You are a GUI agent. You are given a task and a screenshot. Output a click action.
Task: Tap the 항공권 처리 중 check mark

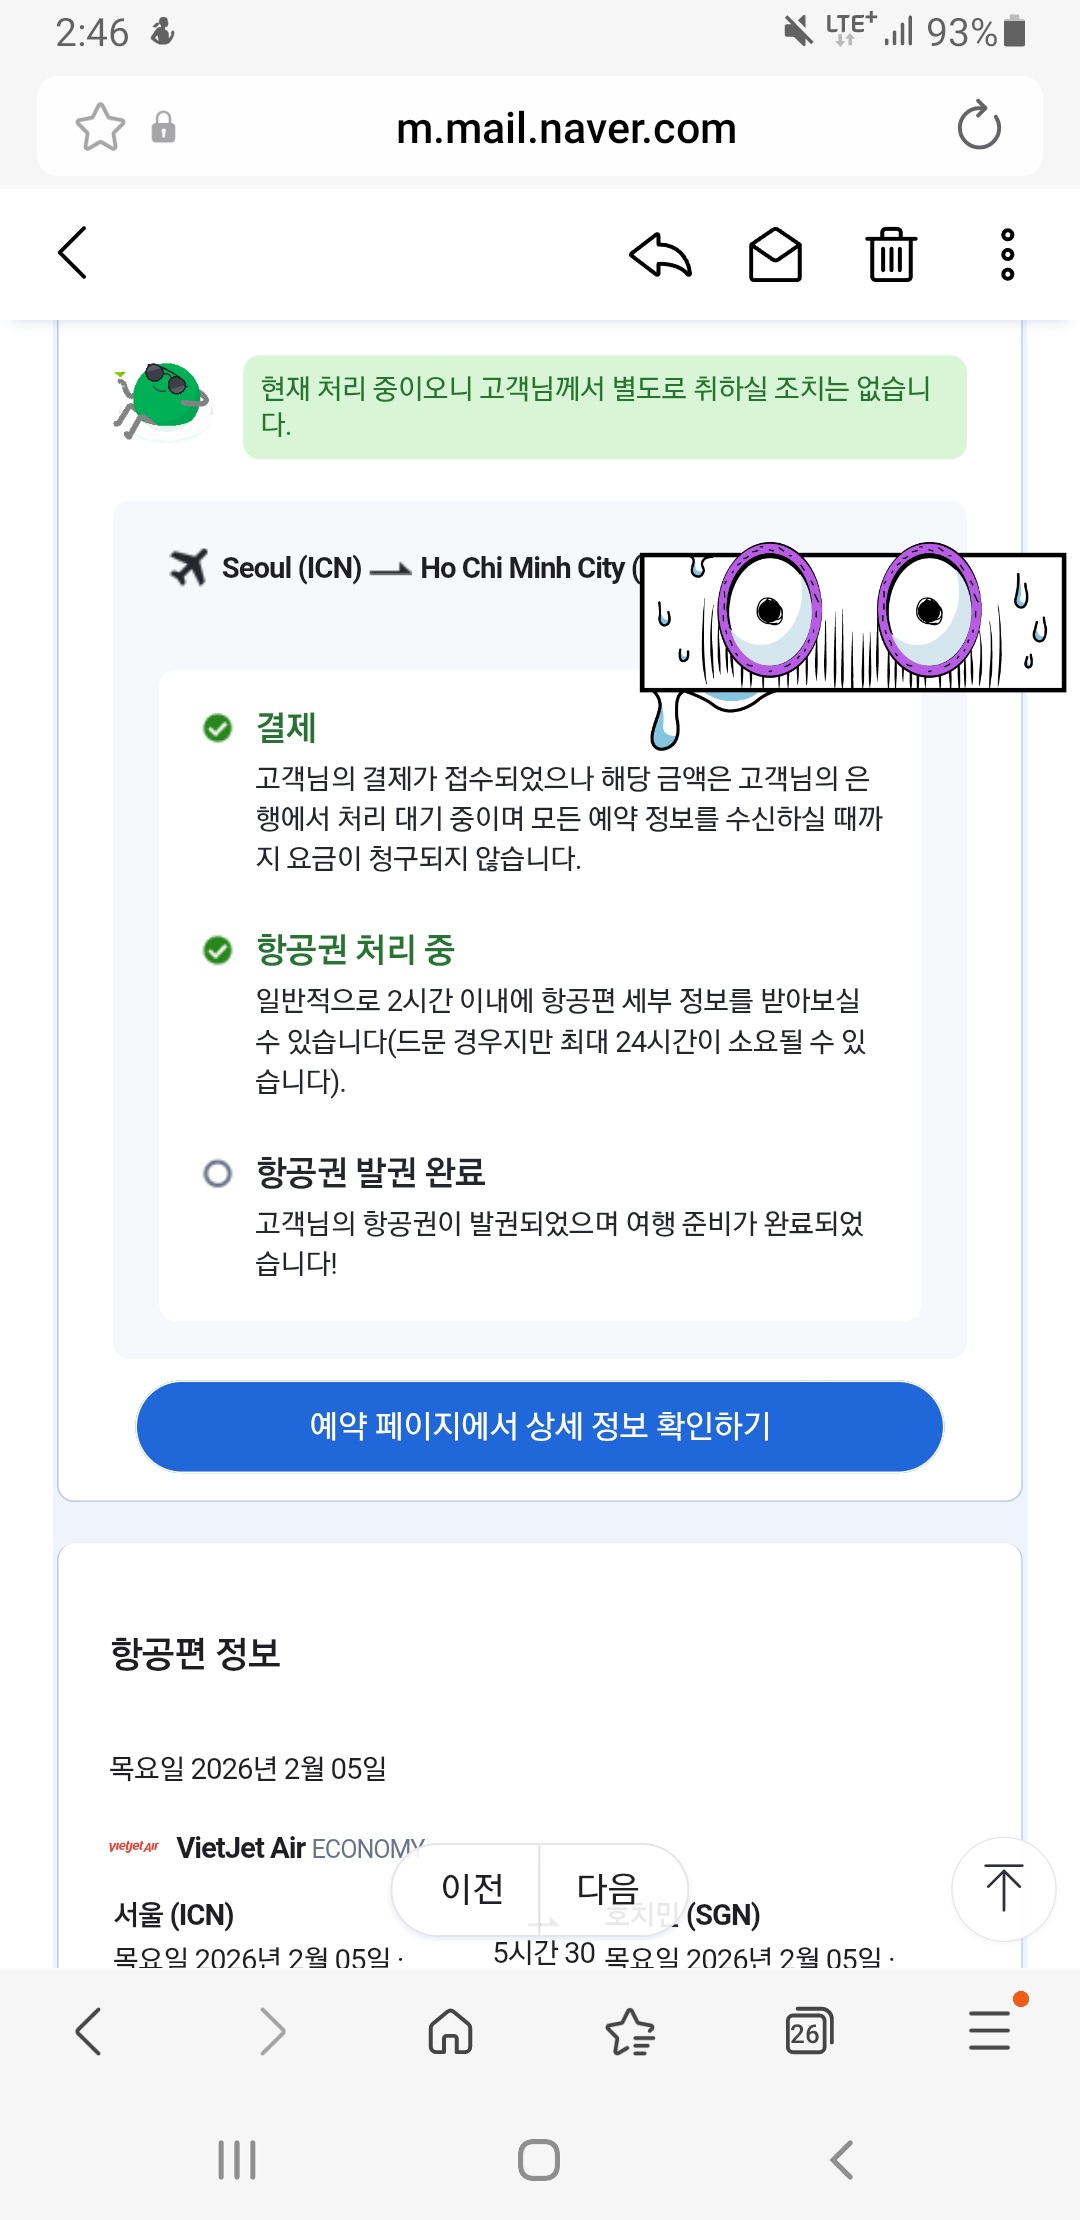pyautogui.click(x=217, y=950)
